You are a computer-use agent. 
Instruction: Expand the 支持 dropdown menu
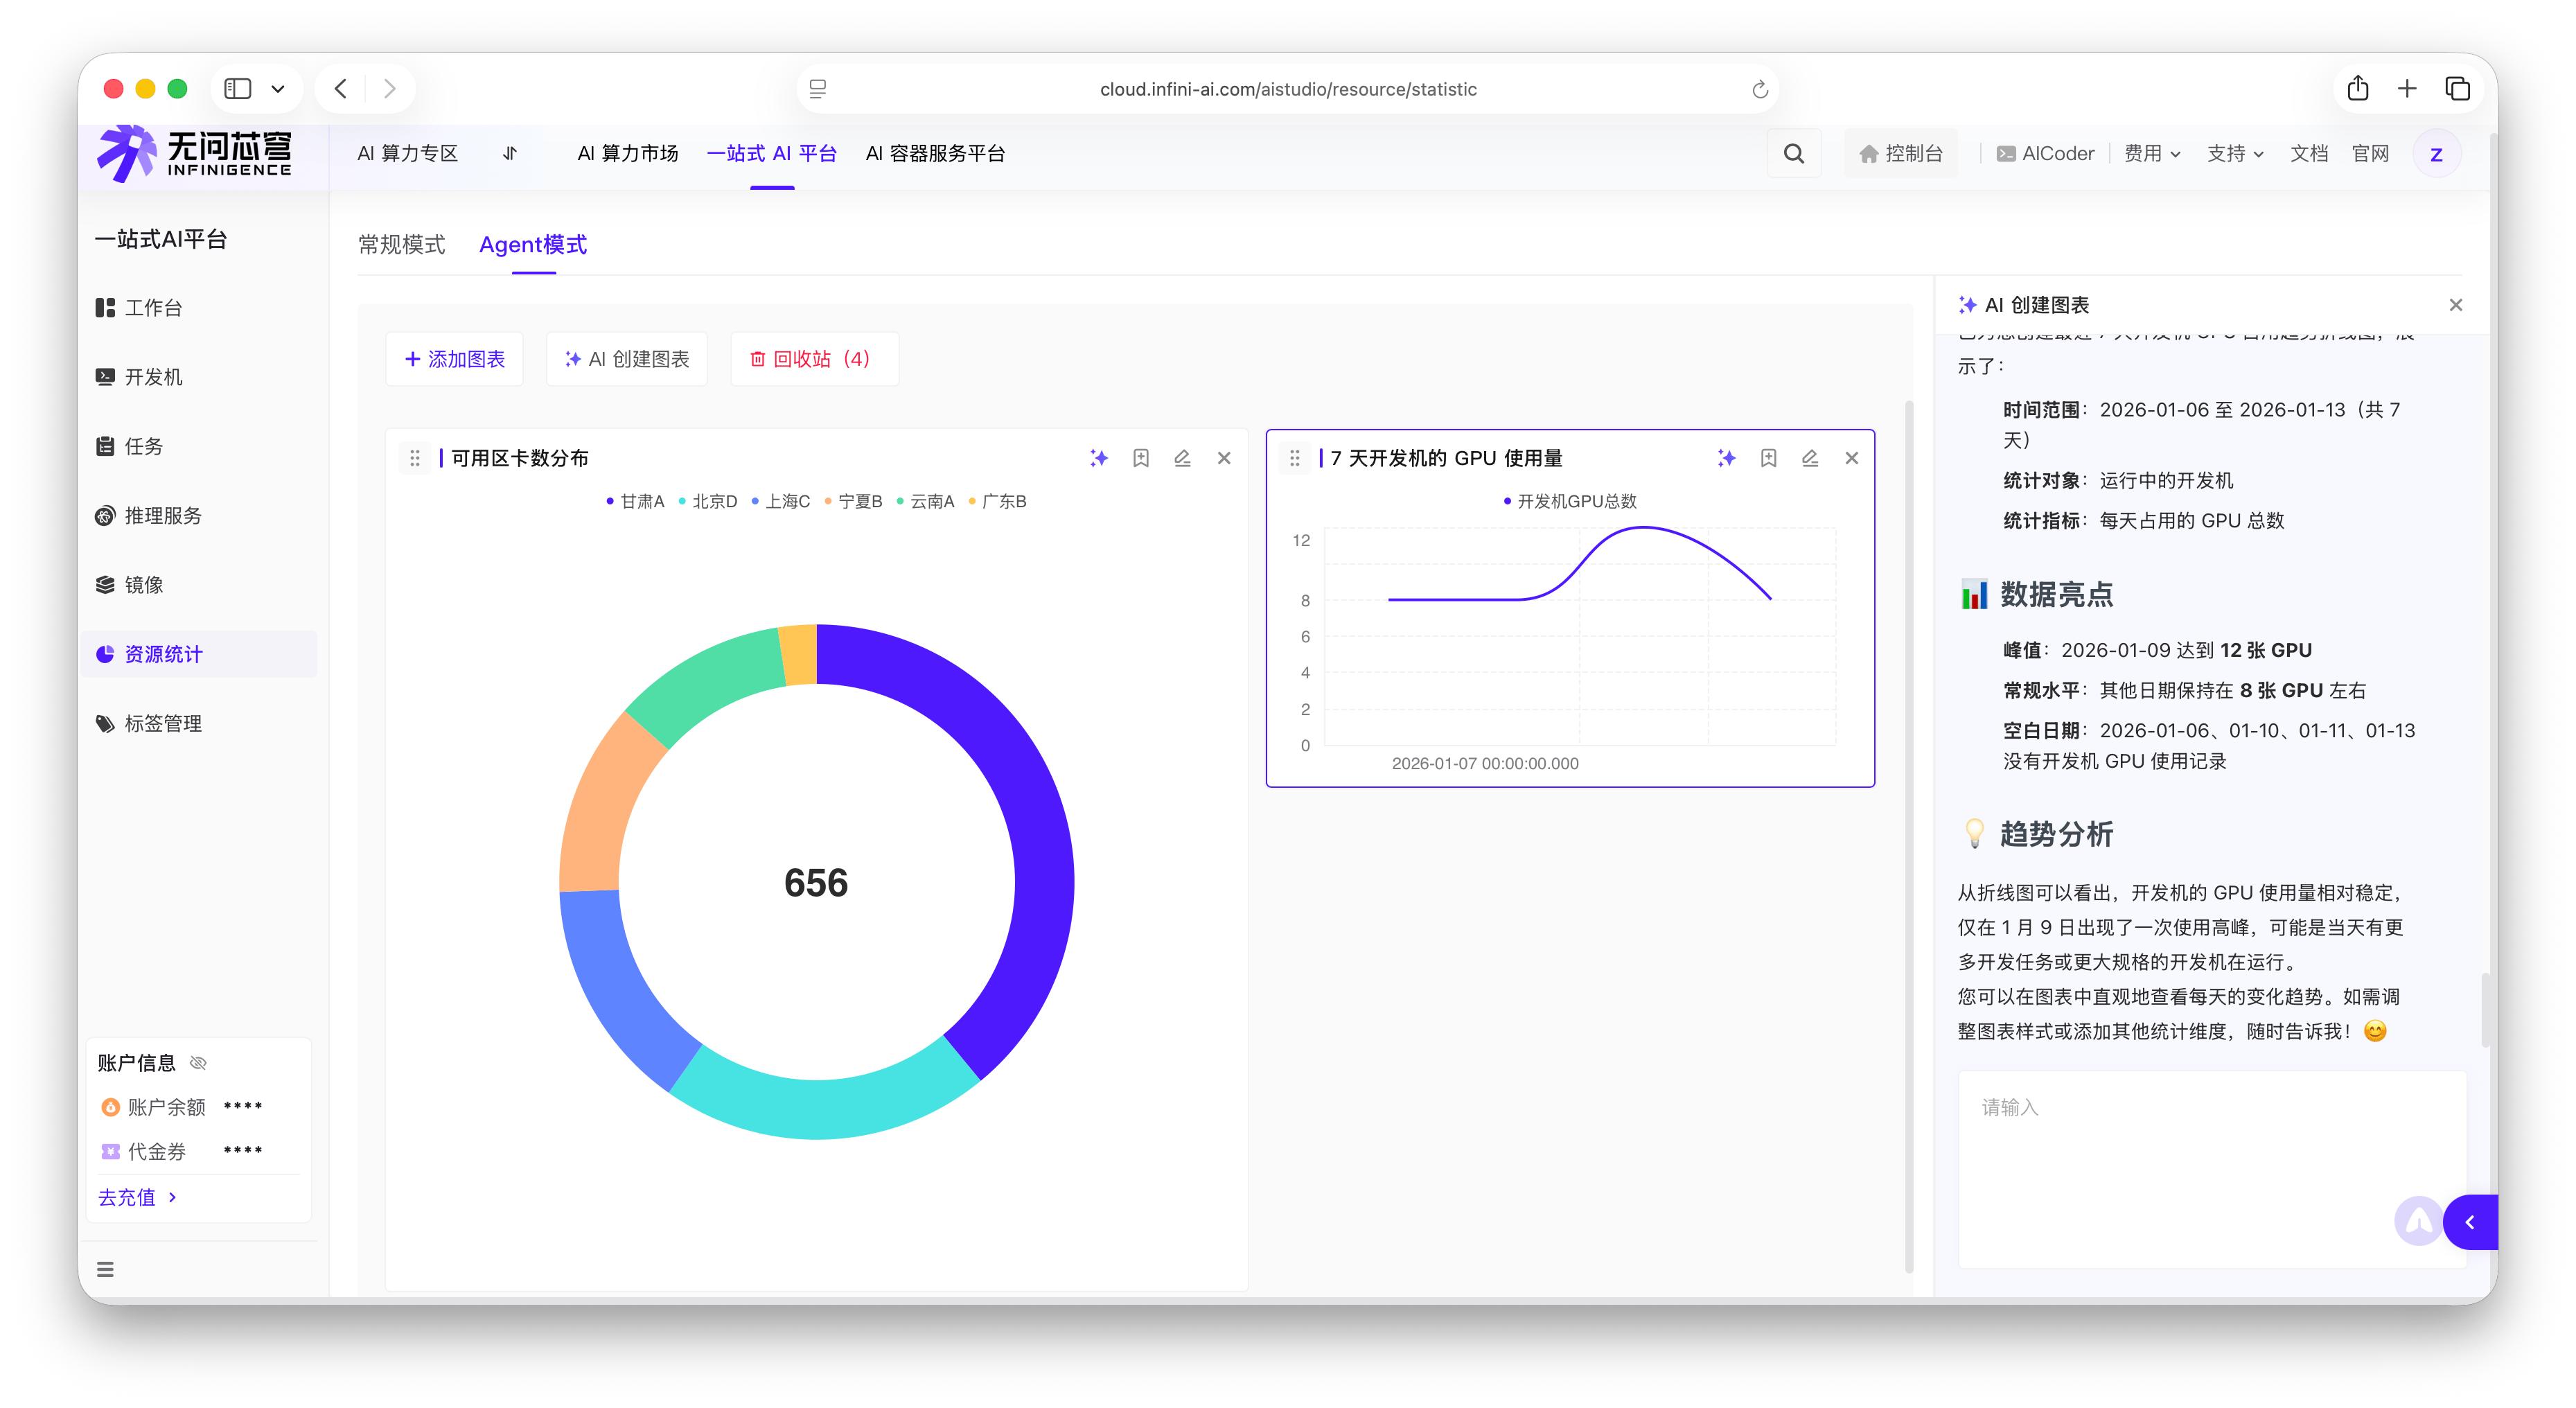click(2235, 154)
